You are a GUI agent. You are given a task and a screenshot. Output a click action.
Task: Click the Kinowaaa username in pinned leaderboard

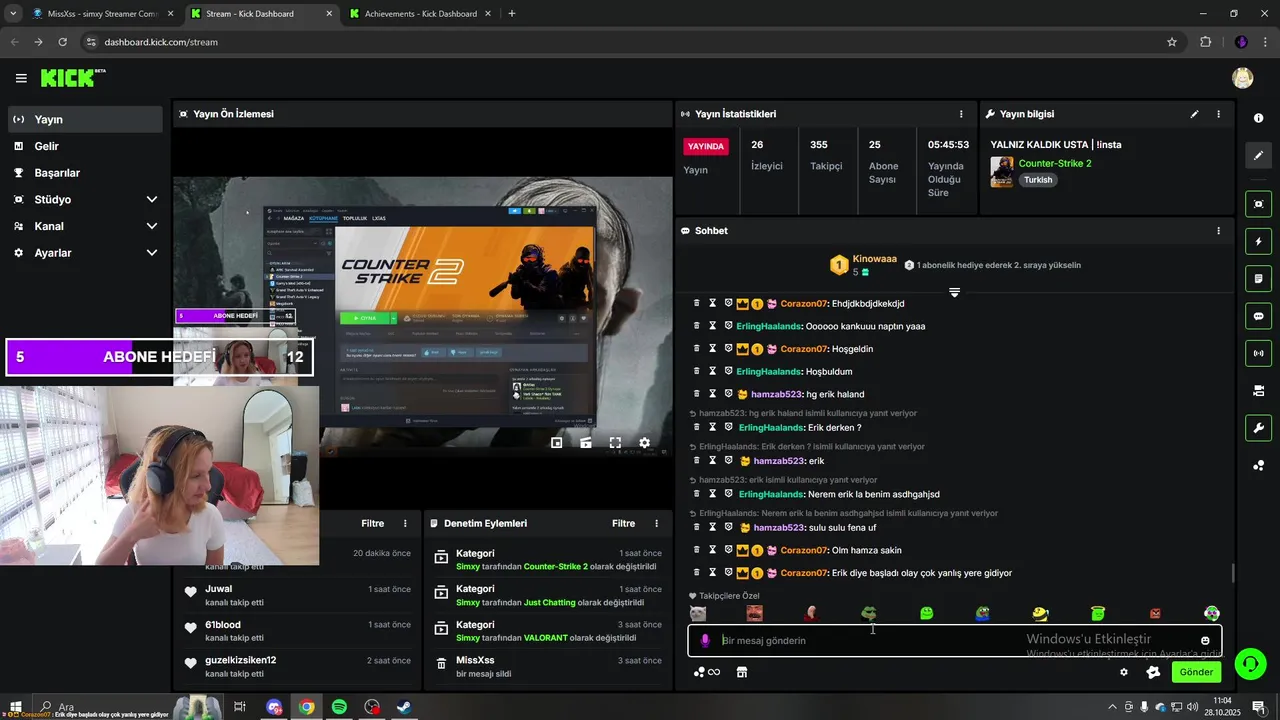tap(875, 258)
